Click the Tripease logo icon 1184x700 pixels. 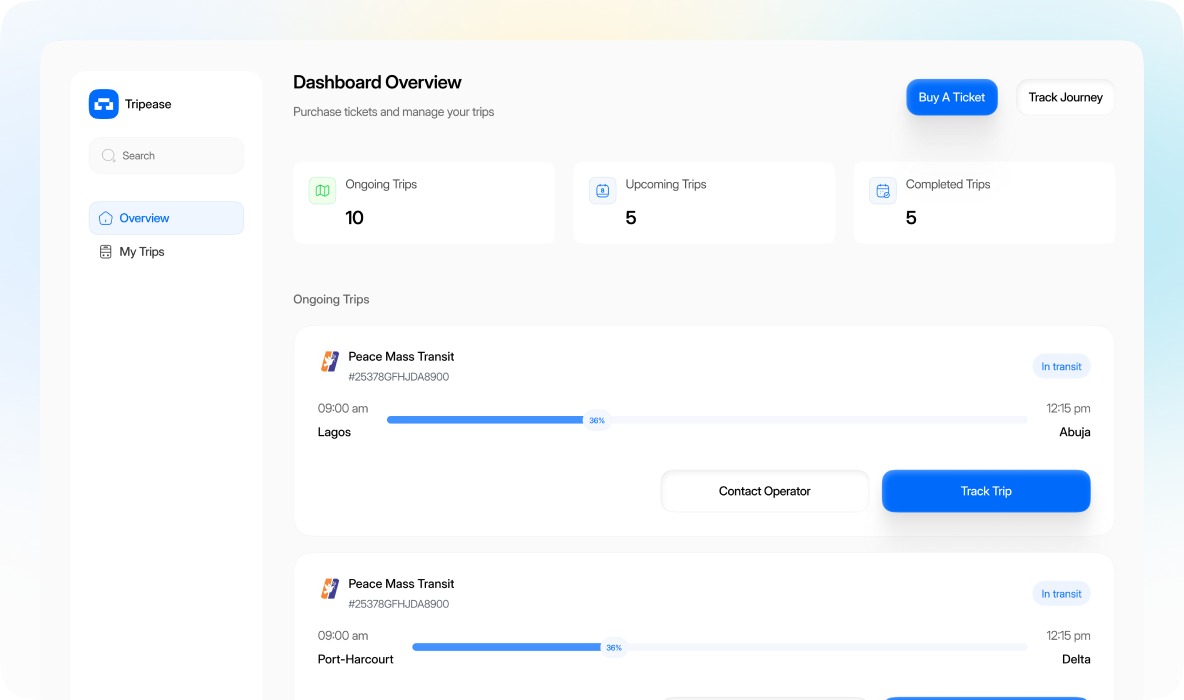pyautogui.click(x=103, y=104)
